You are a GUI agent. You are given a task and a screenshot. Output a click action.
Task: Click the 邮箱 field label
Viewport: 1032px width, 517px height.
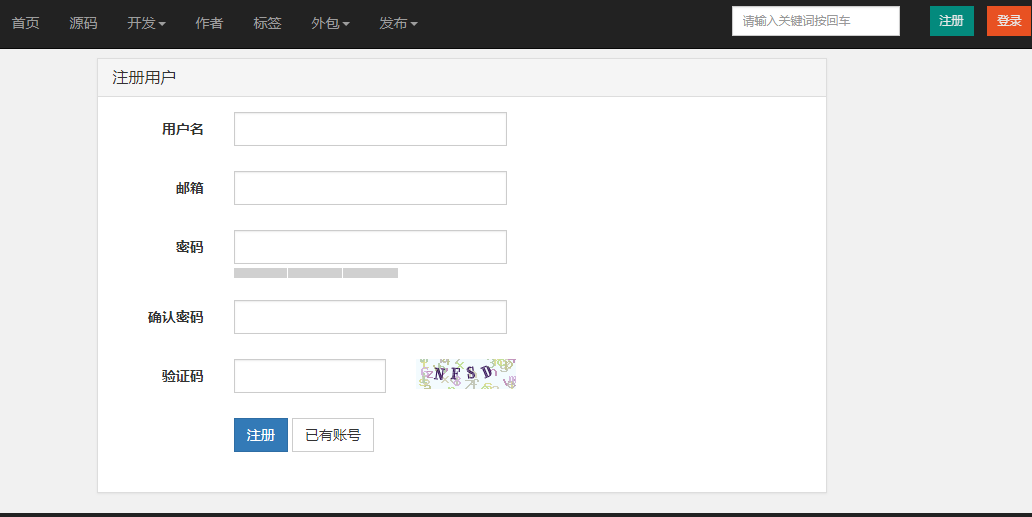[190, 188]
